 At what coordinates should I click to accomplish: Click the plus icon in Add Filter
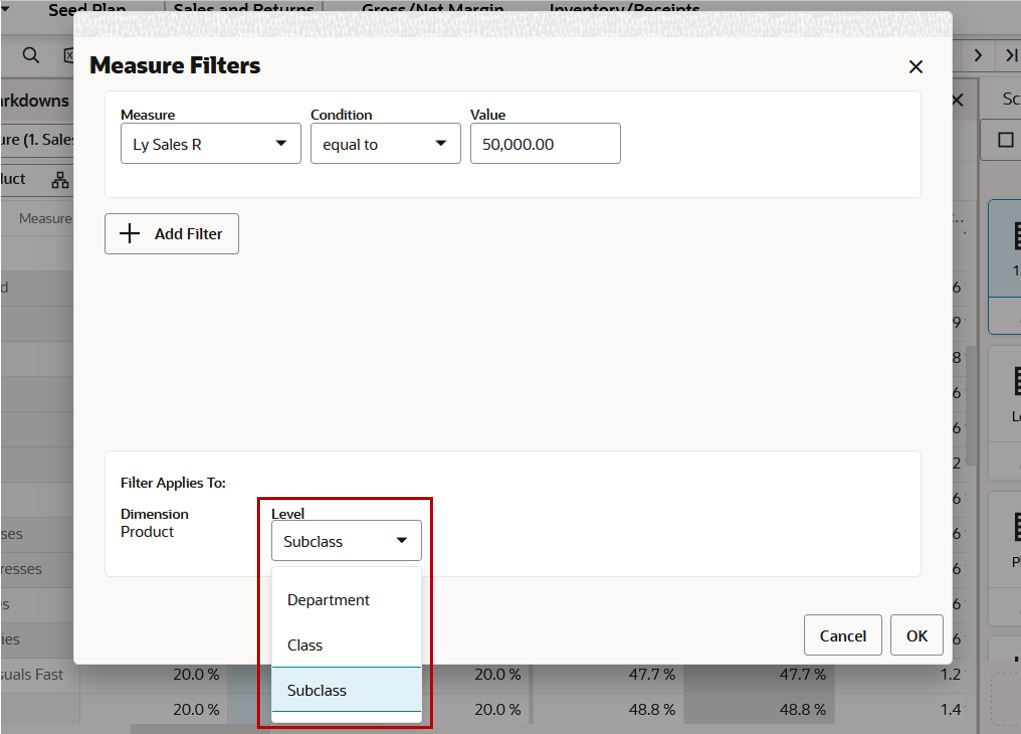pyautogui.click(x=130, y=233)
